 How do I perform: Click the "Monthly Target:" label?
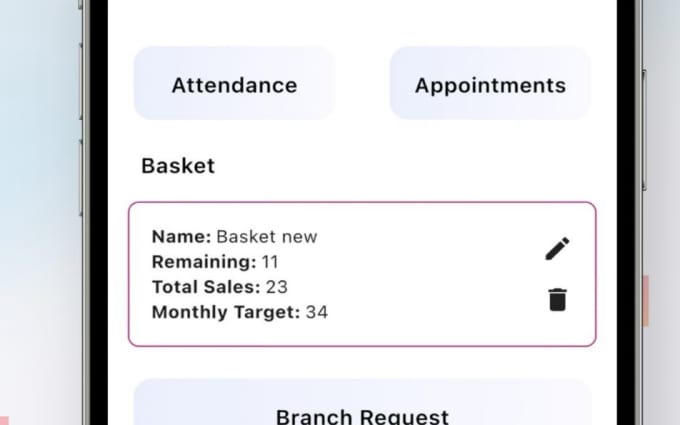click(226, 312)
